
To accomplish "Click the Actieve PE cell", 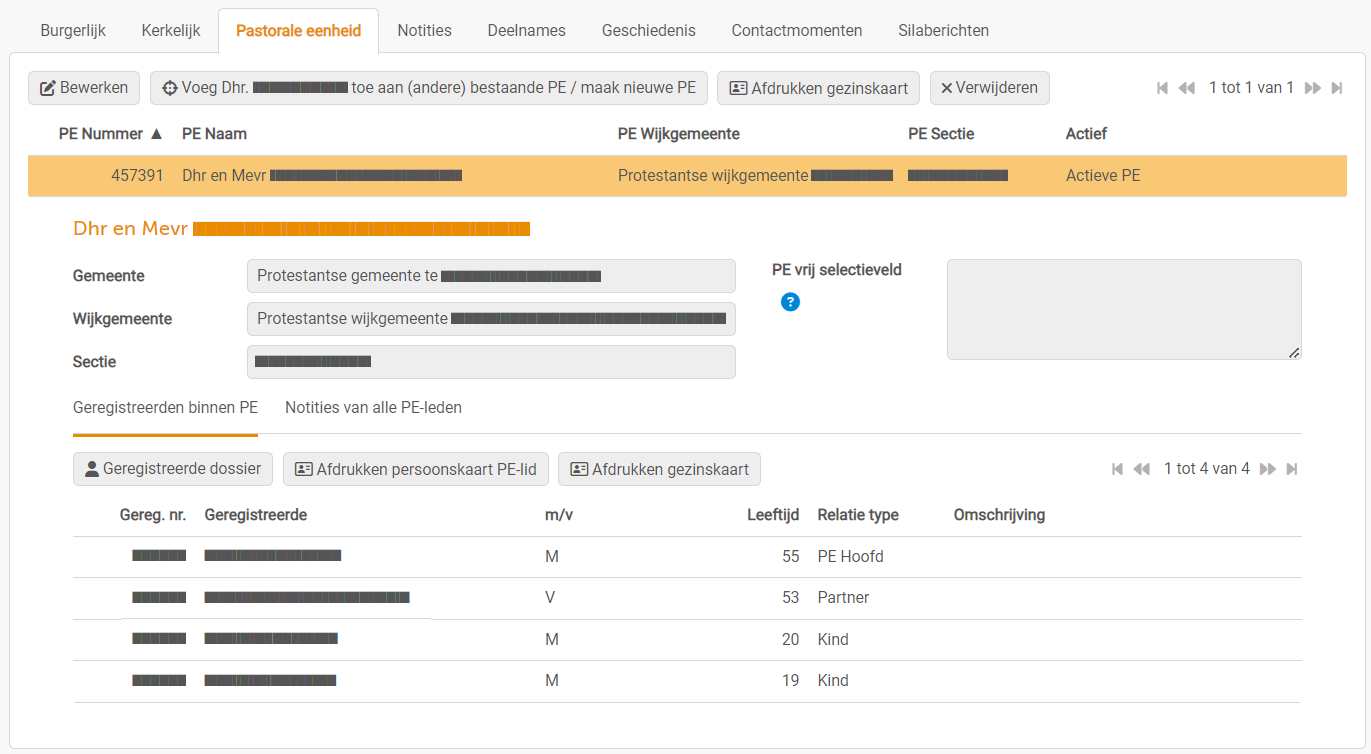I will coord(1103,176).
